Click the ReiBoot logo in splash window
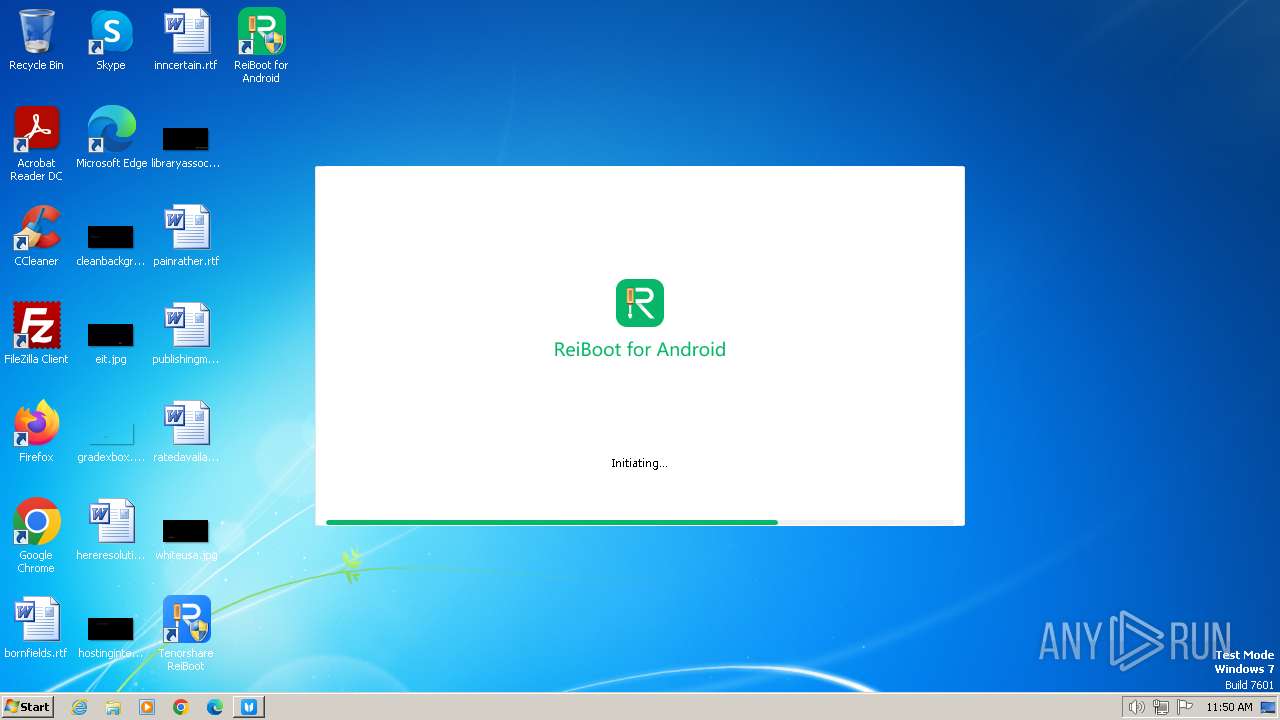Image resolution: width=1280 pixels, height=720 pixels. coord(640,303)
